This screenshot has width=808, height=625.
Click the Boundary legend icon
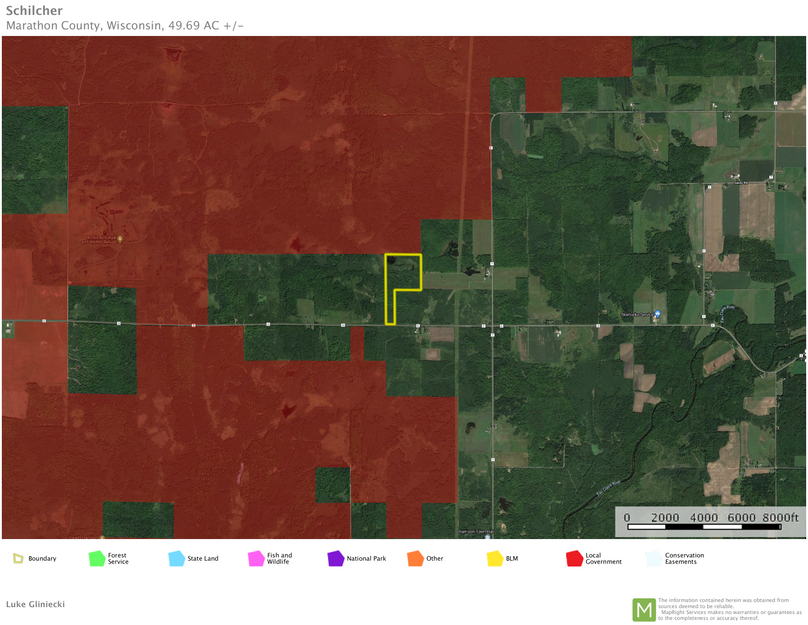point(18,558)
